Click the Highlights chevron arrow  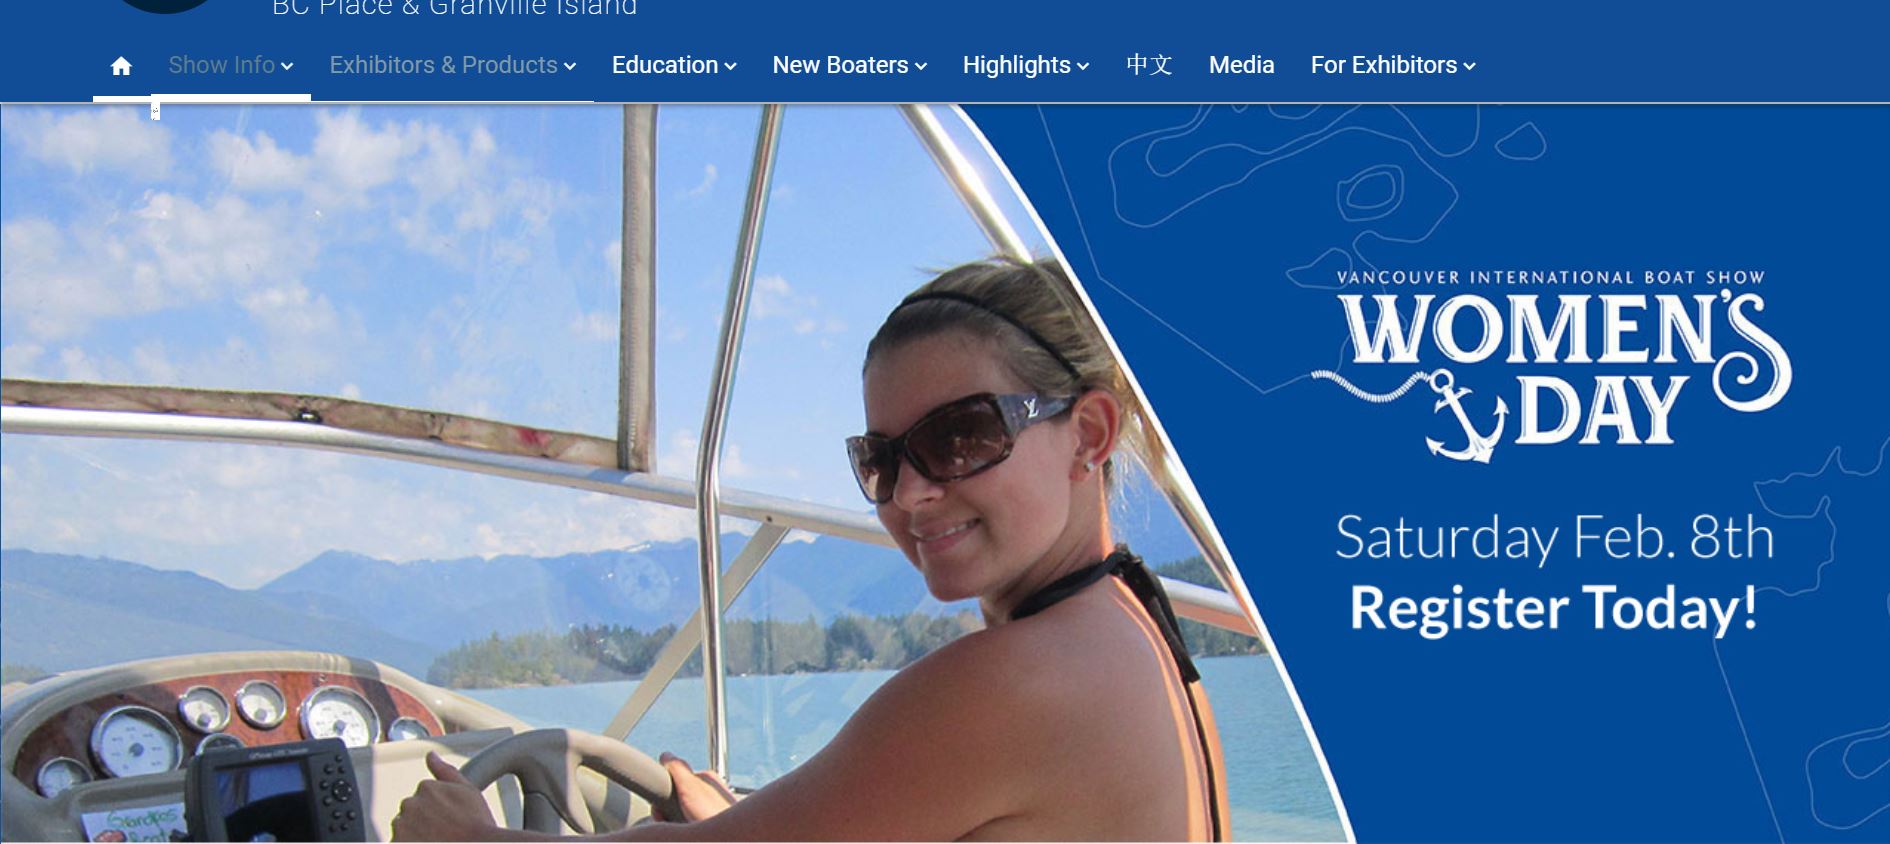(x=1083, y=67)
